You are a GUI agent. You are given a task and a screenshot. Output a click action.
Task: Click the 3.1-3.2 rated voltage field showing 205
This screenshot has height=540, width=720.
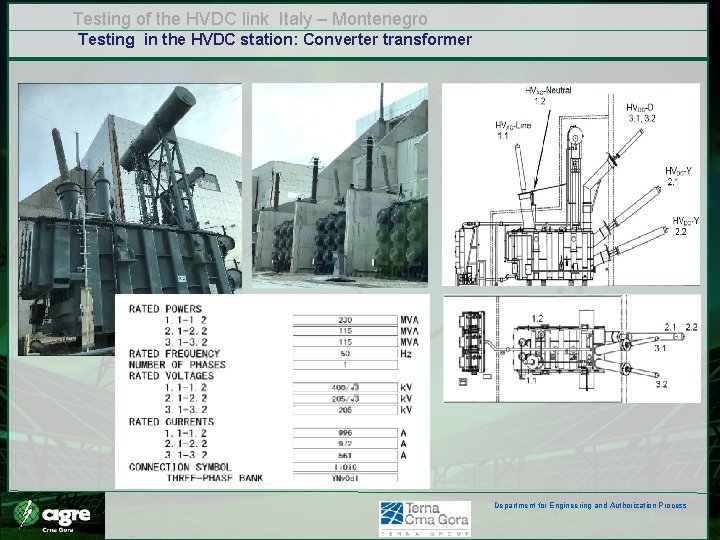(x=345, y=410)
